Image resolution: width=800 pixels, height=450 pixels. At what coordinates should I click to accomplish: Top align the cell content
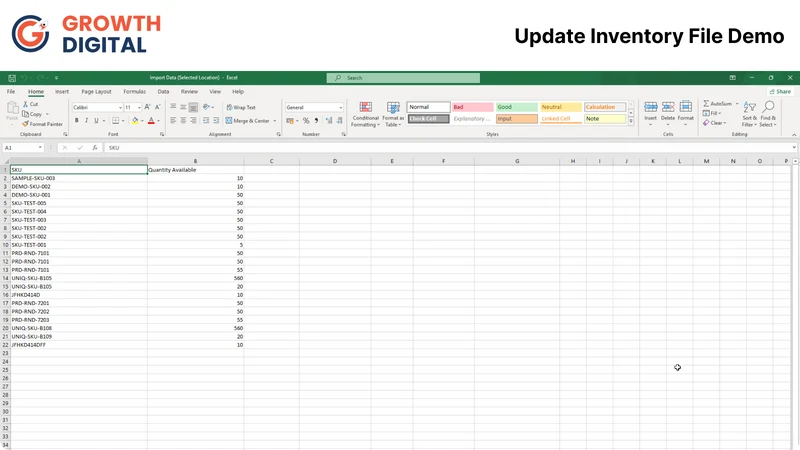tap(173, 107)
